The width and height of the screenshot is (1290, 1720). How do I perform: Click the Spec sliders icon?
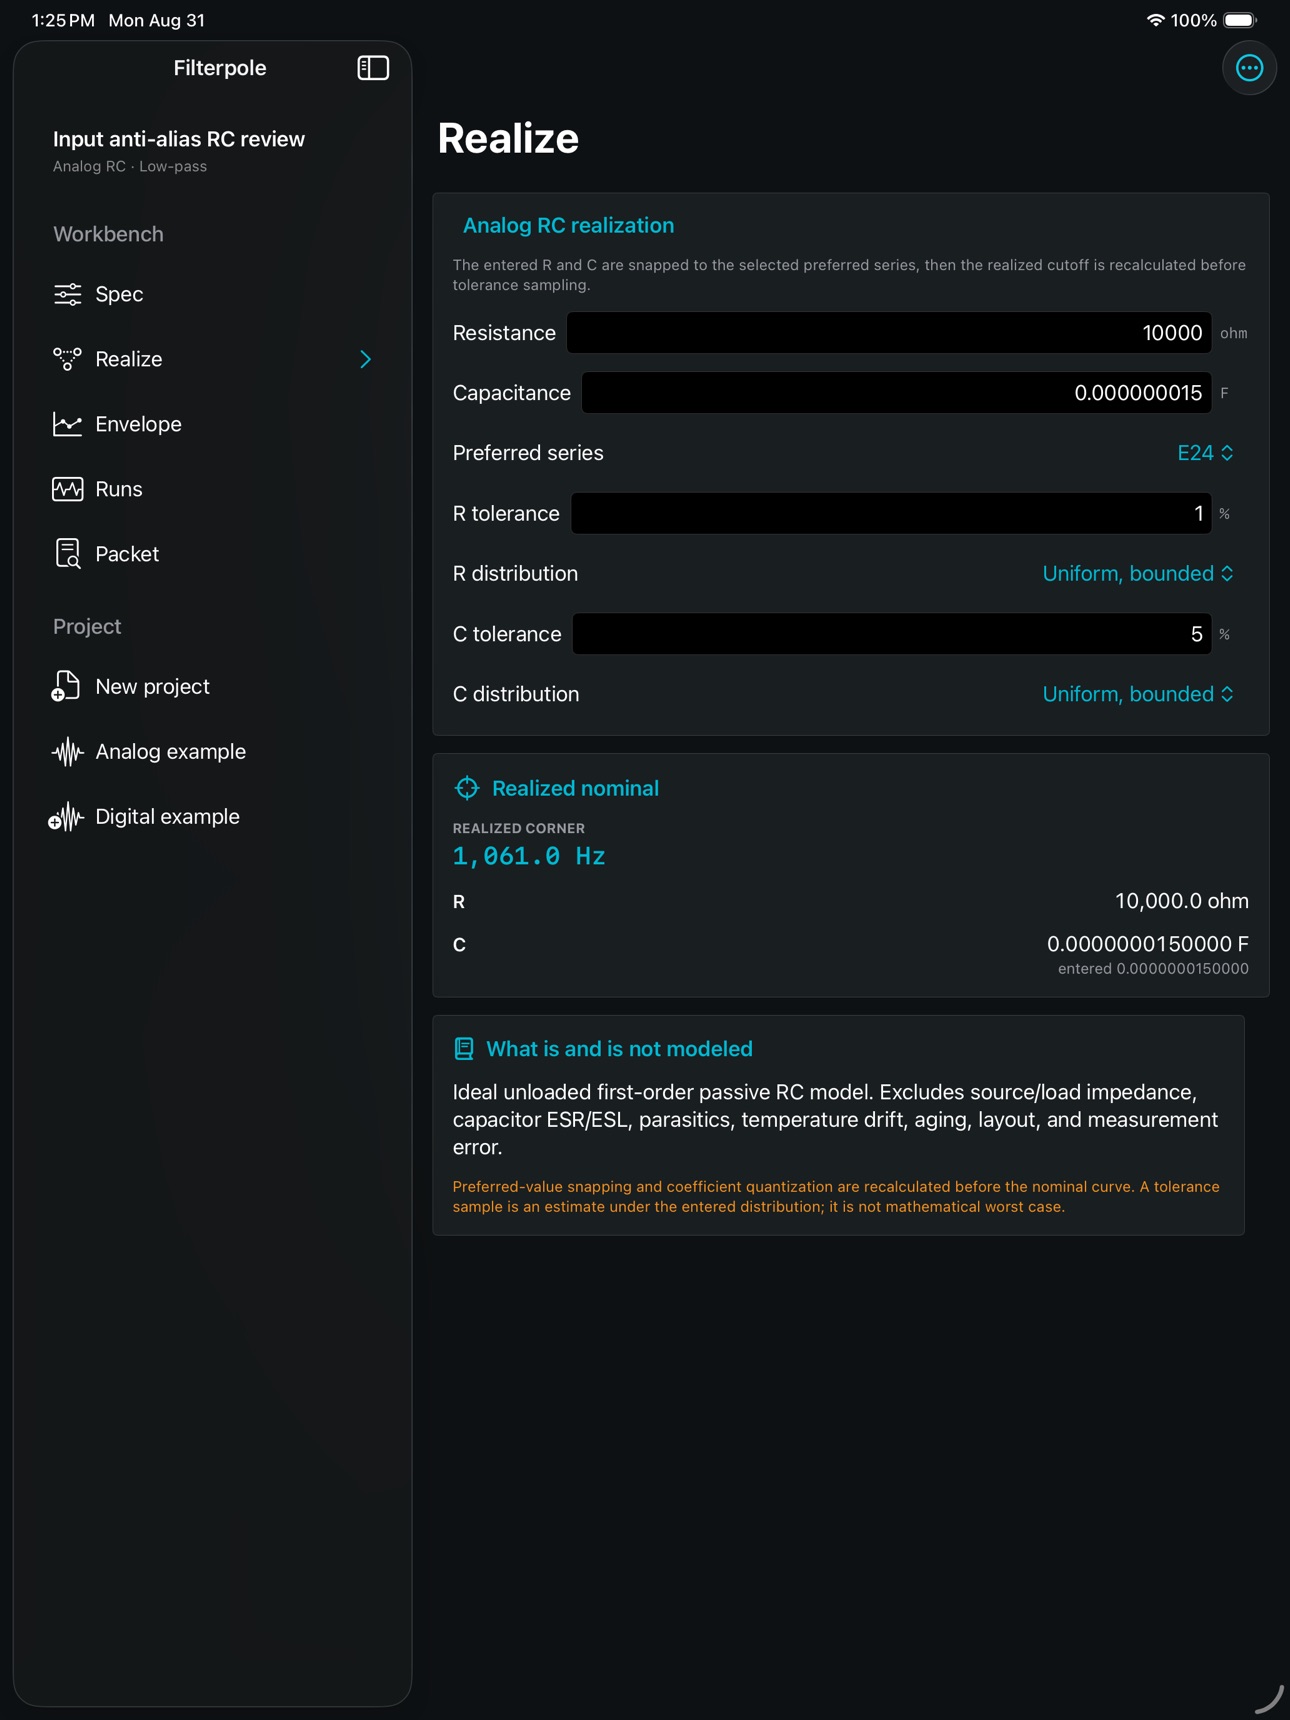tap(67, 294)
